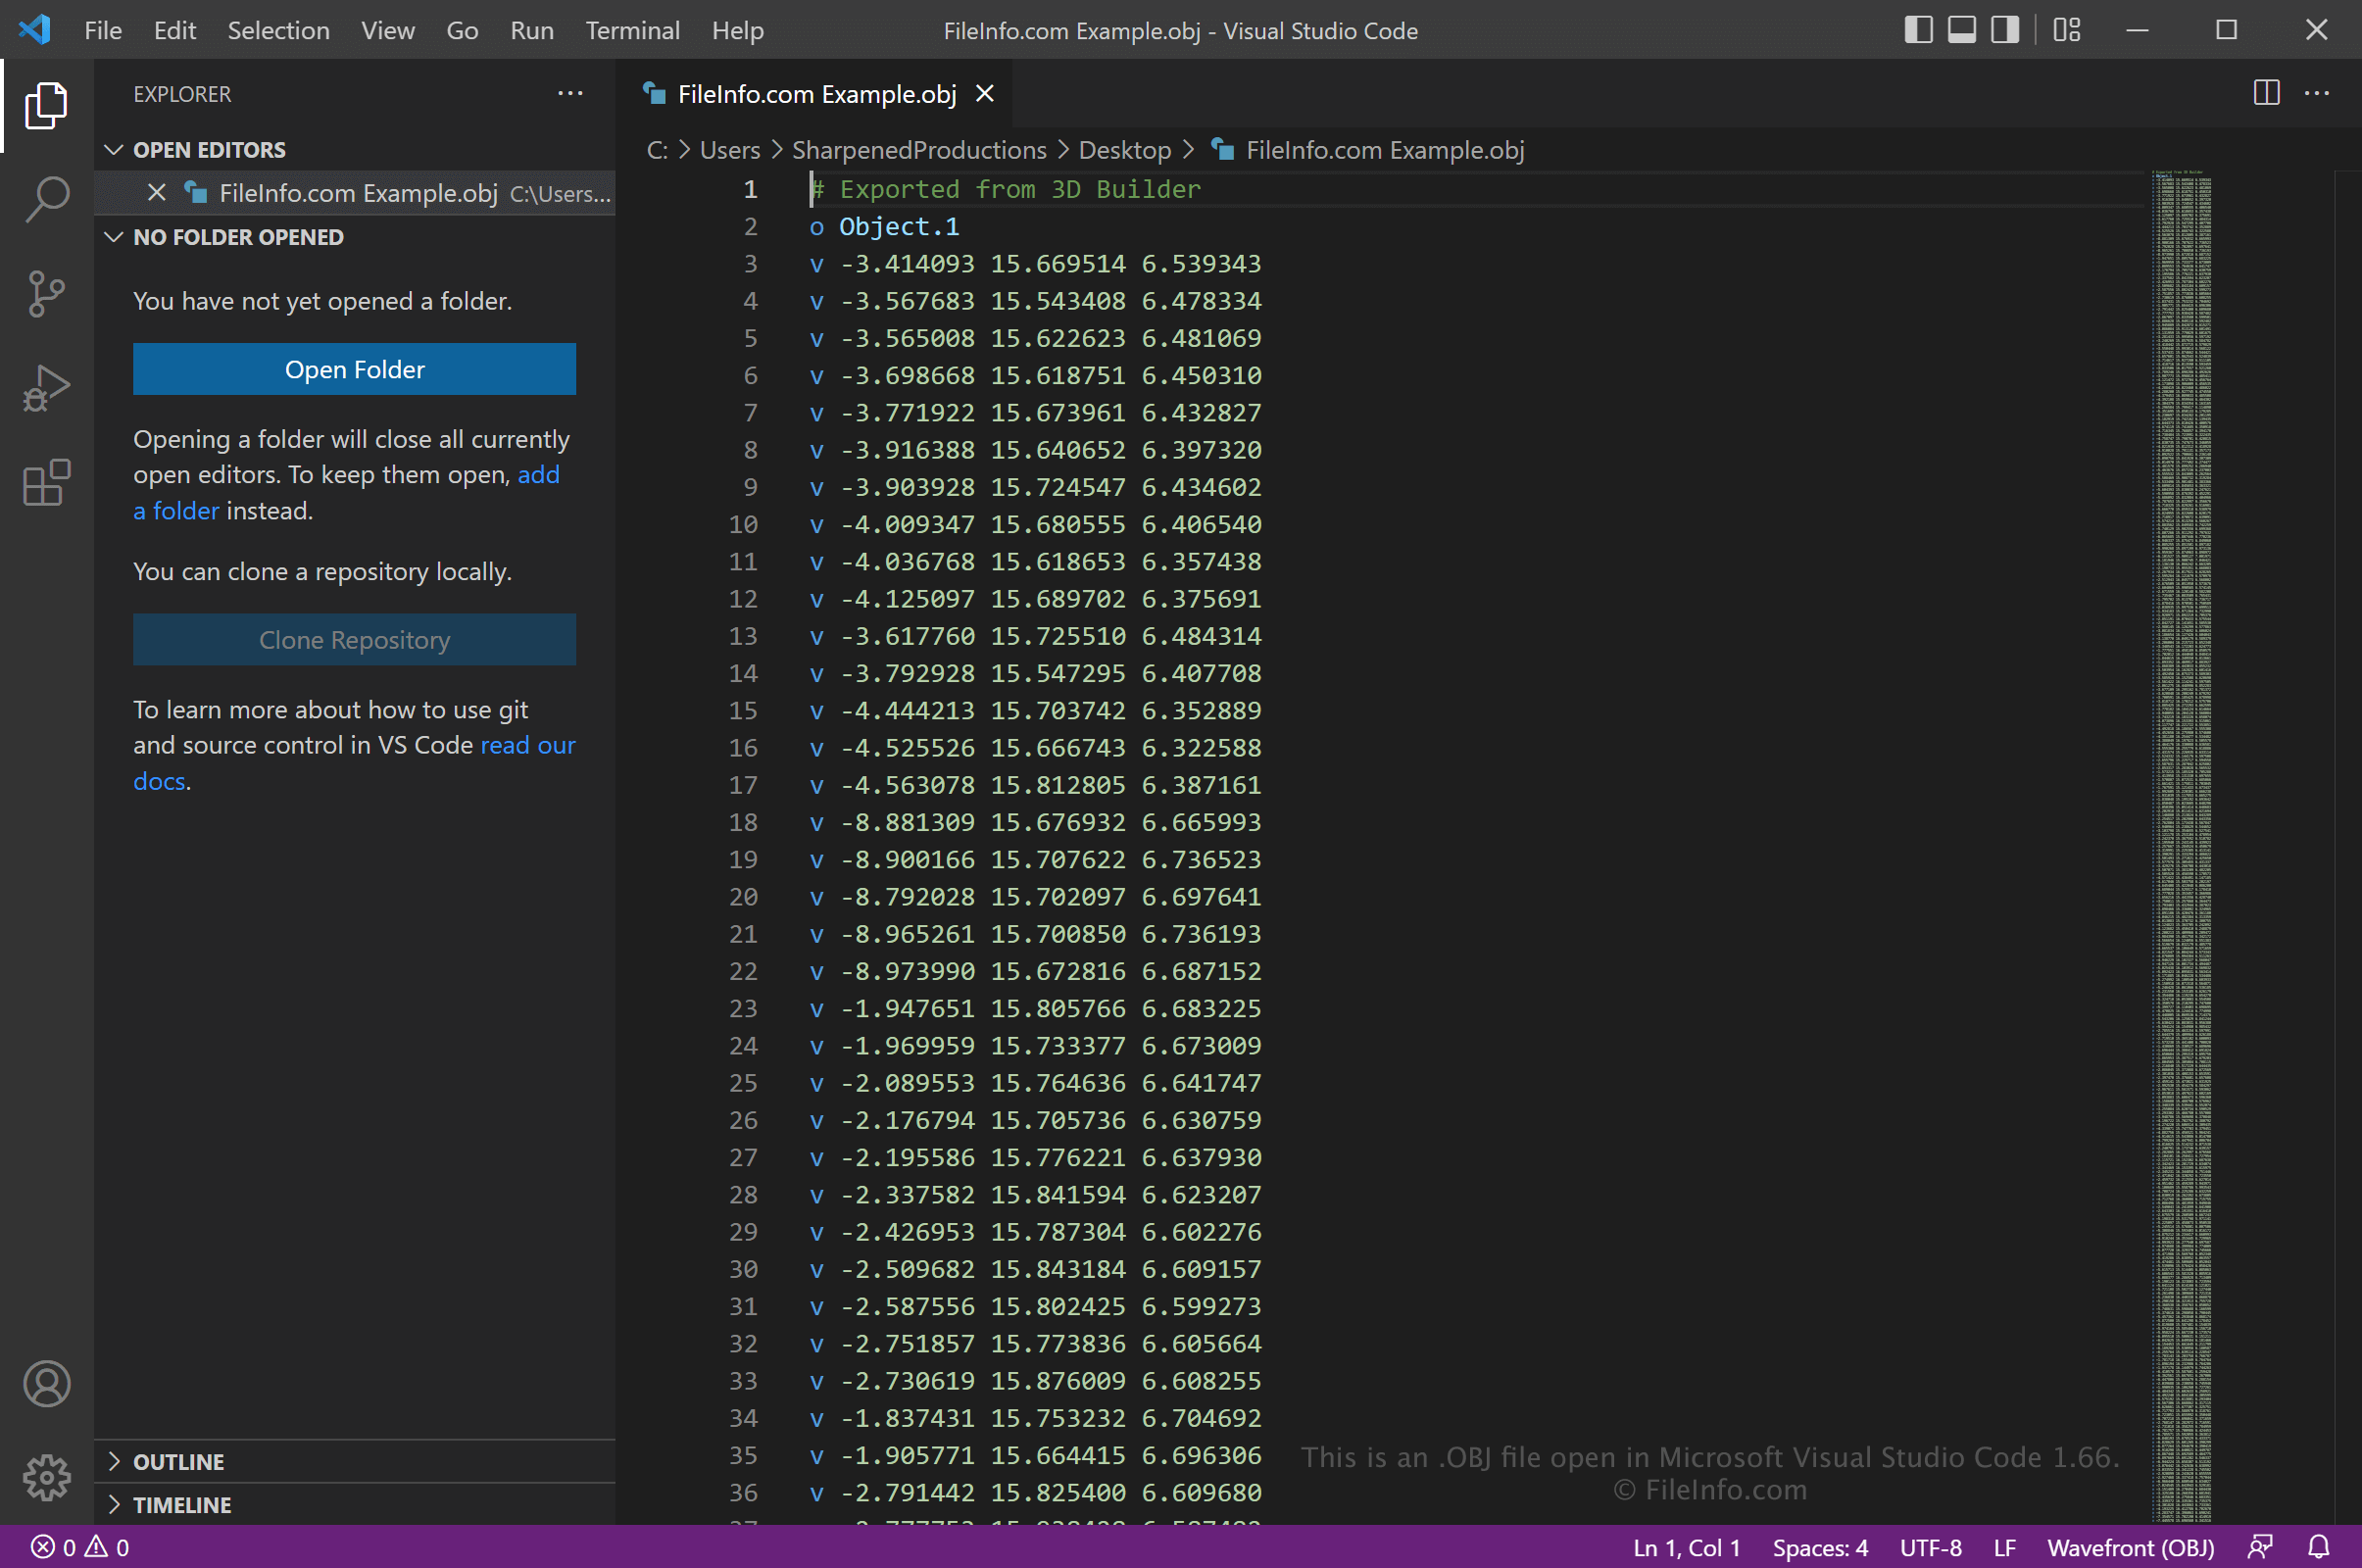
Task: Click the file icon in breadcrumb
Action: click(x=1222, y=150)
